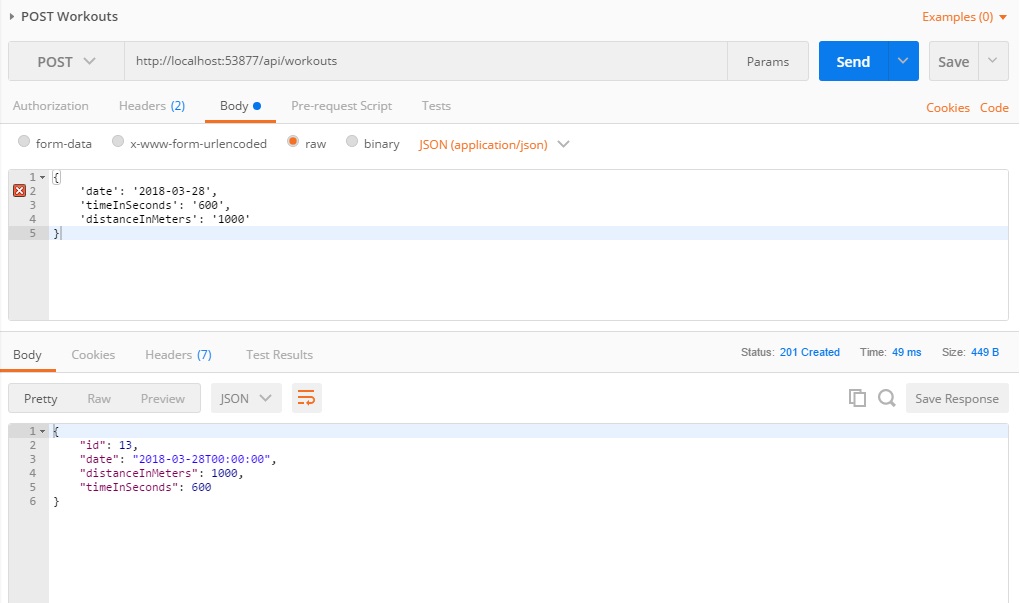Image resolution: width=1020 pixels, height=603 pixels.
Task: Open the POST method dropdown
Action: coord(66,61)
